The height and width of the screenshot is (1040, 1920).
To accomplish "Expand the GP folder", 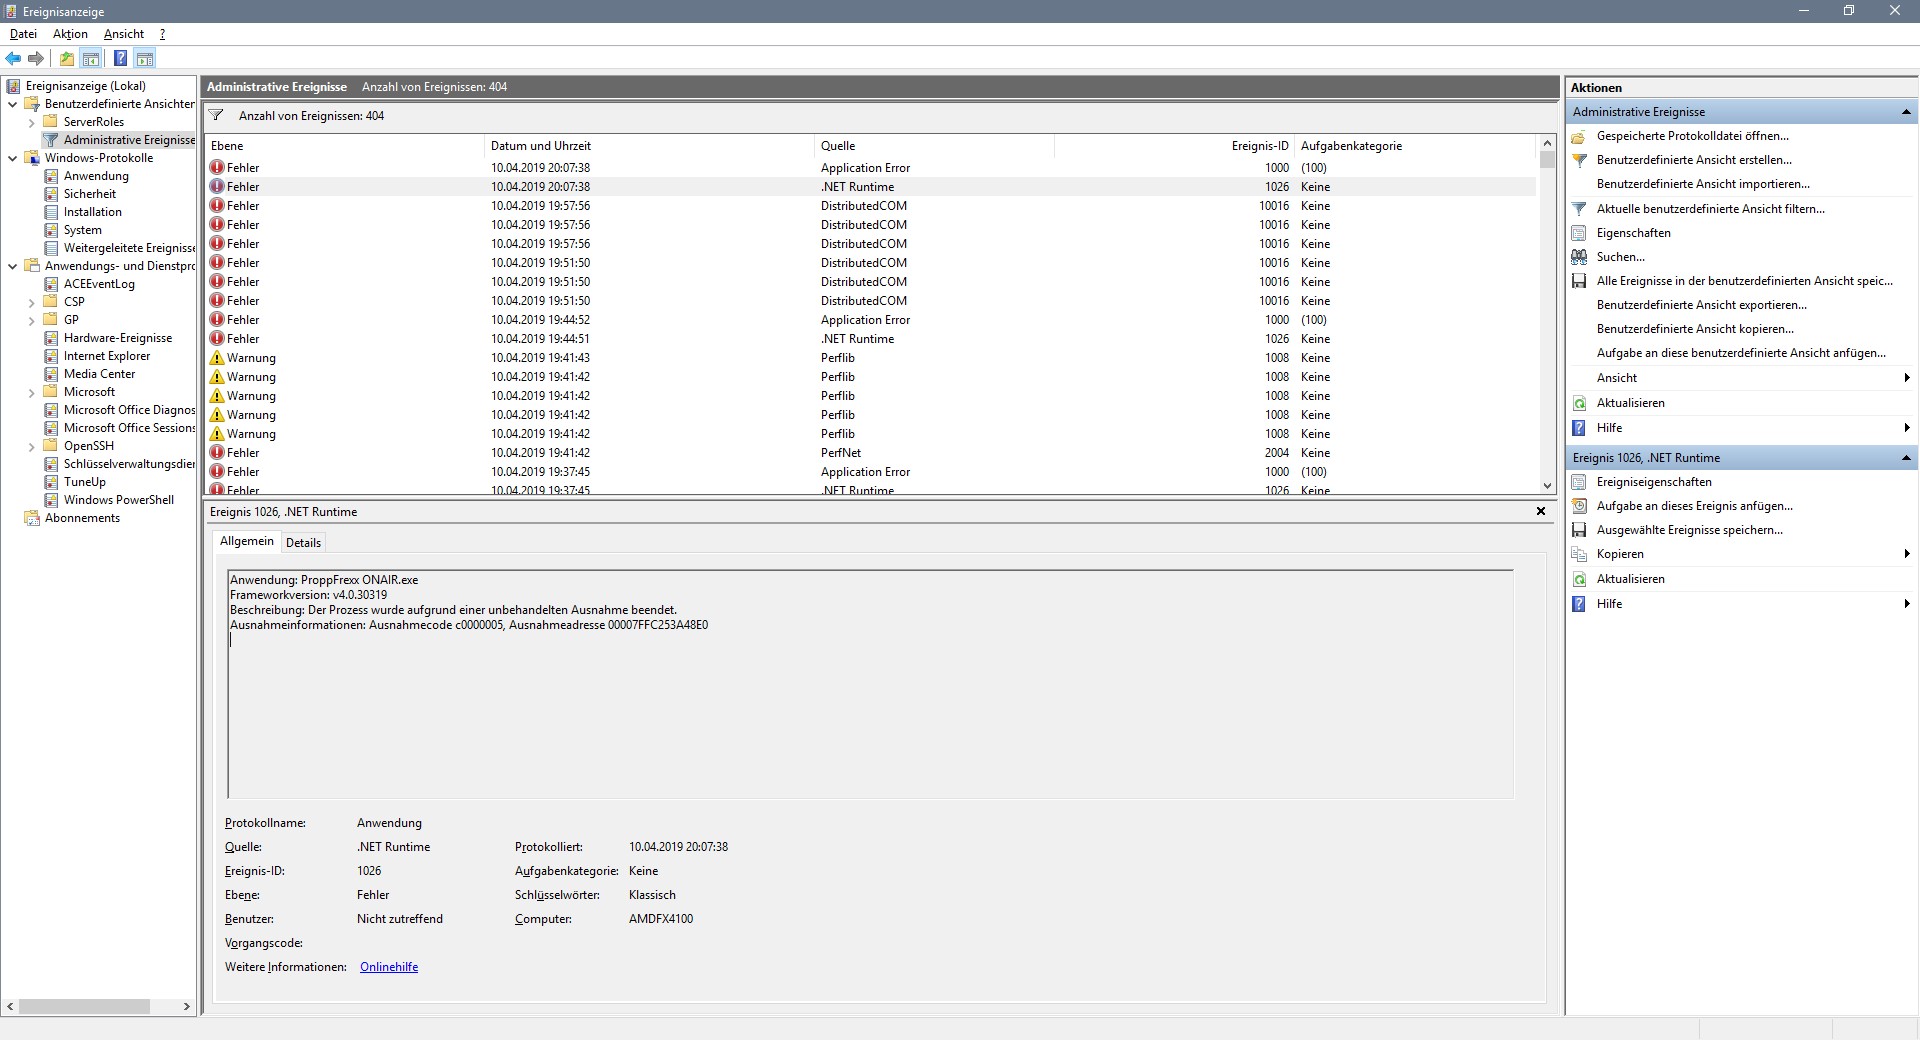I will [32, 320].
